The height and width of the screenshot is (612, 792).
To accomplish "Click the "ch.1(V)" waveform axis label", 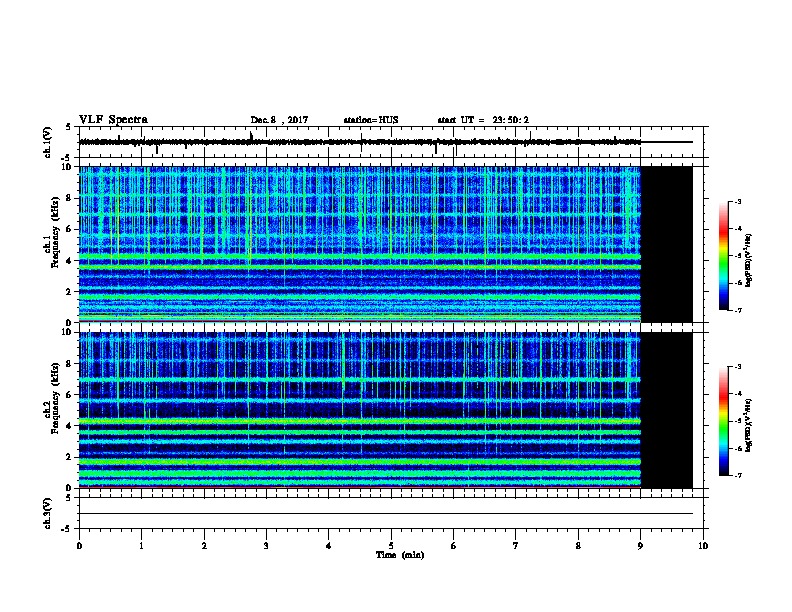I will (47, 142).
